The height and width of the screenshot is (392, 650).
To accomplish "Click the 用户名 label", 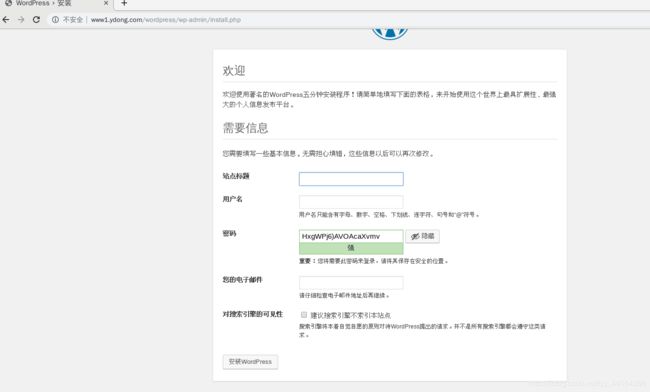I will click(x=233, y=199).
